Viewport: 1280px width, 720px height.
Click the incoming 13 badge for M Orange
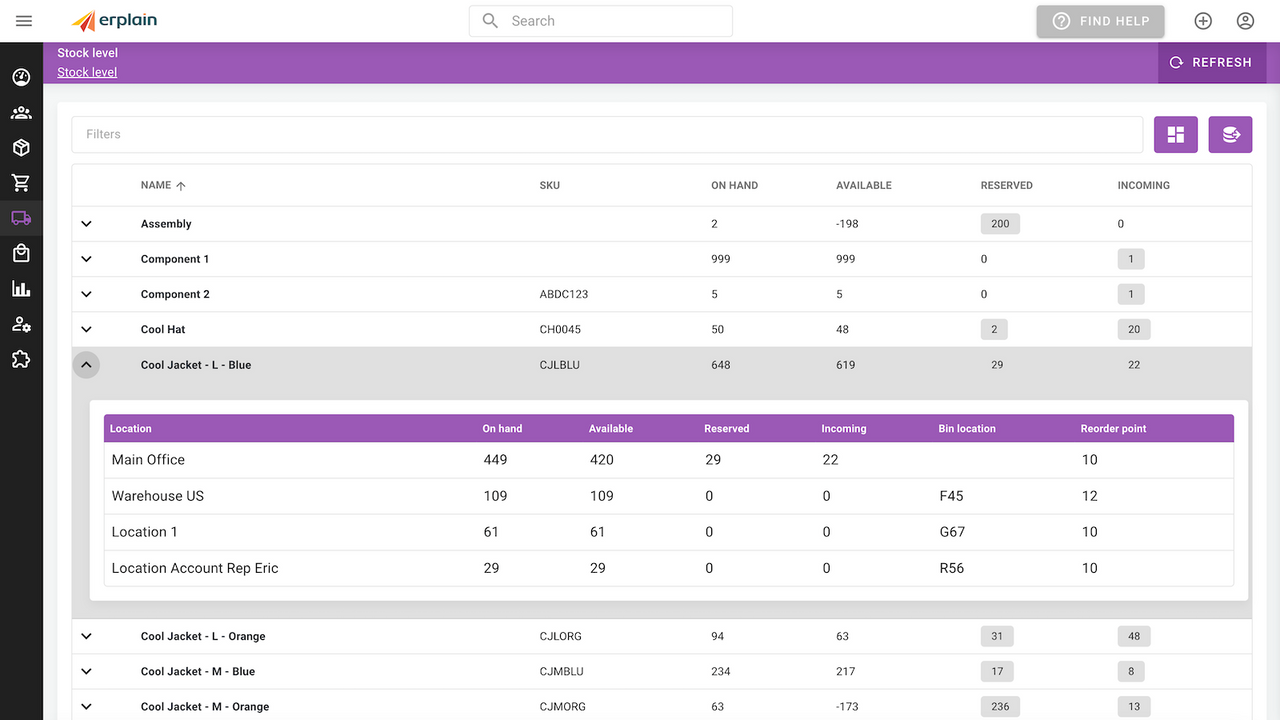[x=1134, y=706]
